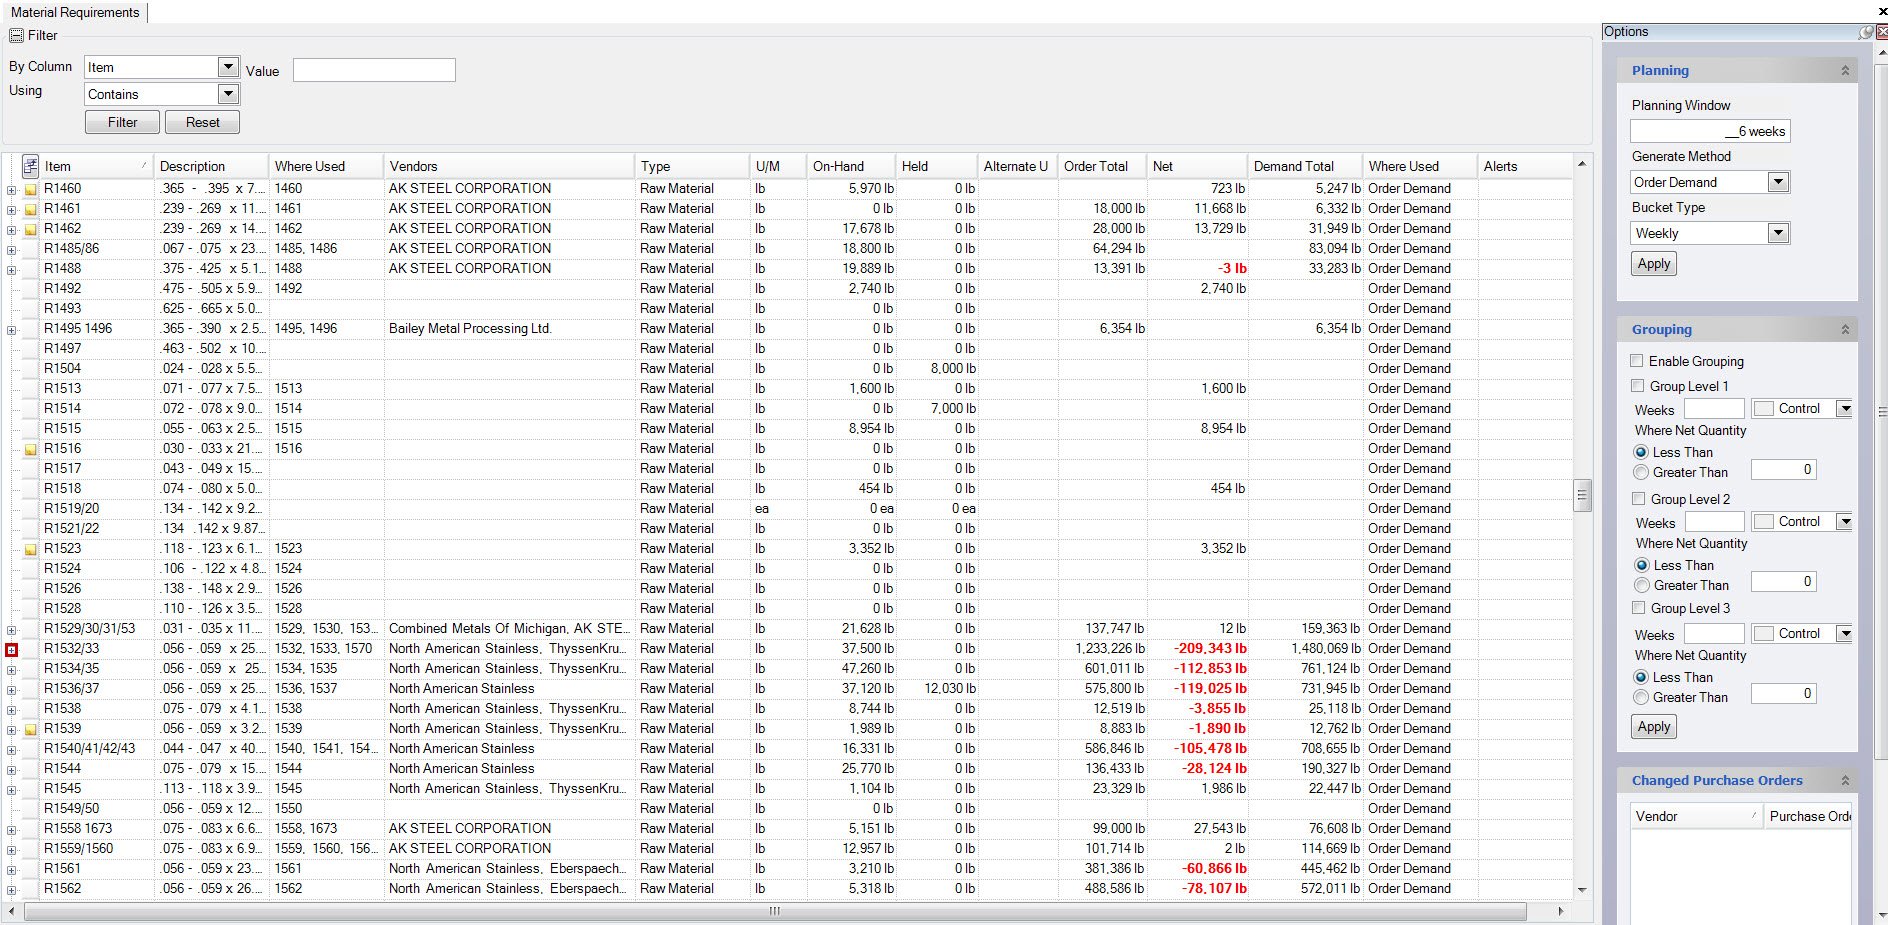Click the Reset button
Viewport: 1888px width, 925px height.
202,122
